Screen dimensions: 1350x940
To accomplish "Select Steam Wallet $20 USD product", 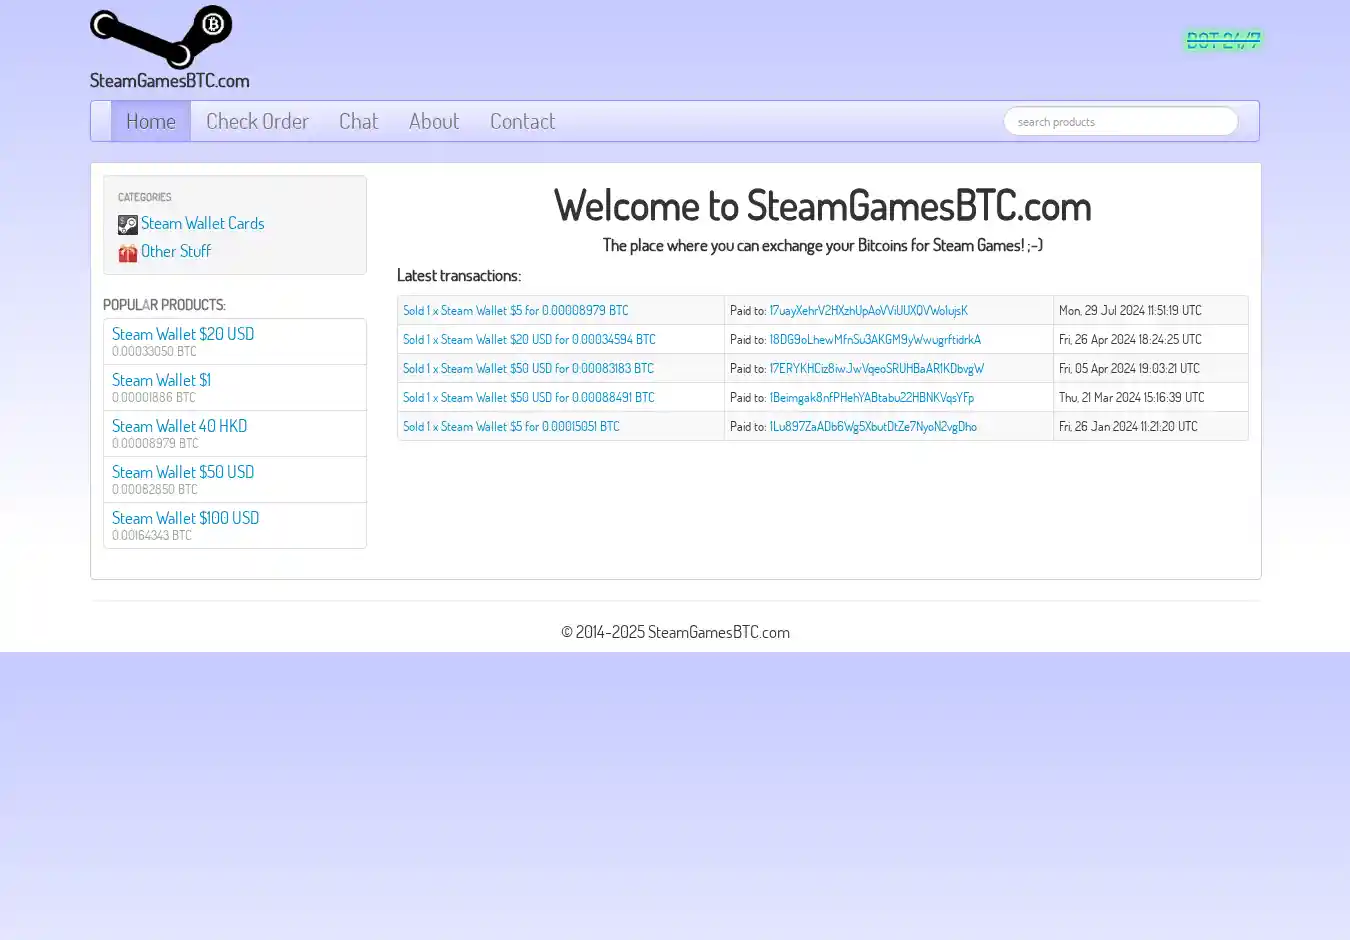I will (183, 334).
